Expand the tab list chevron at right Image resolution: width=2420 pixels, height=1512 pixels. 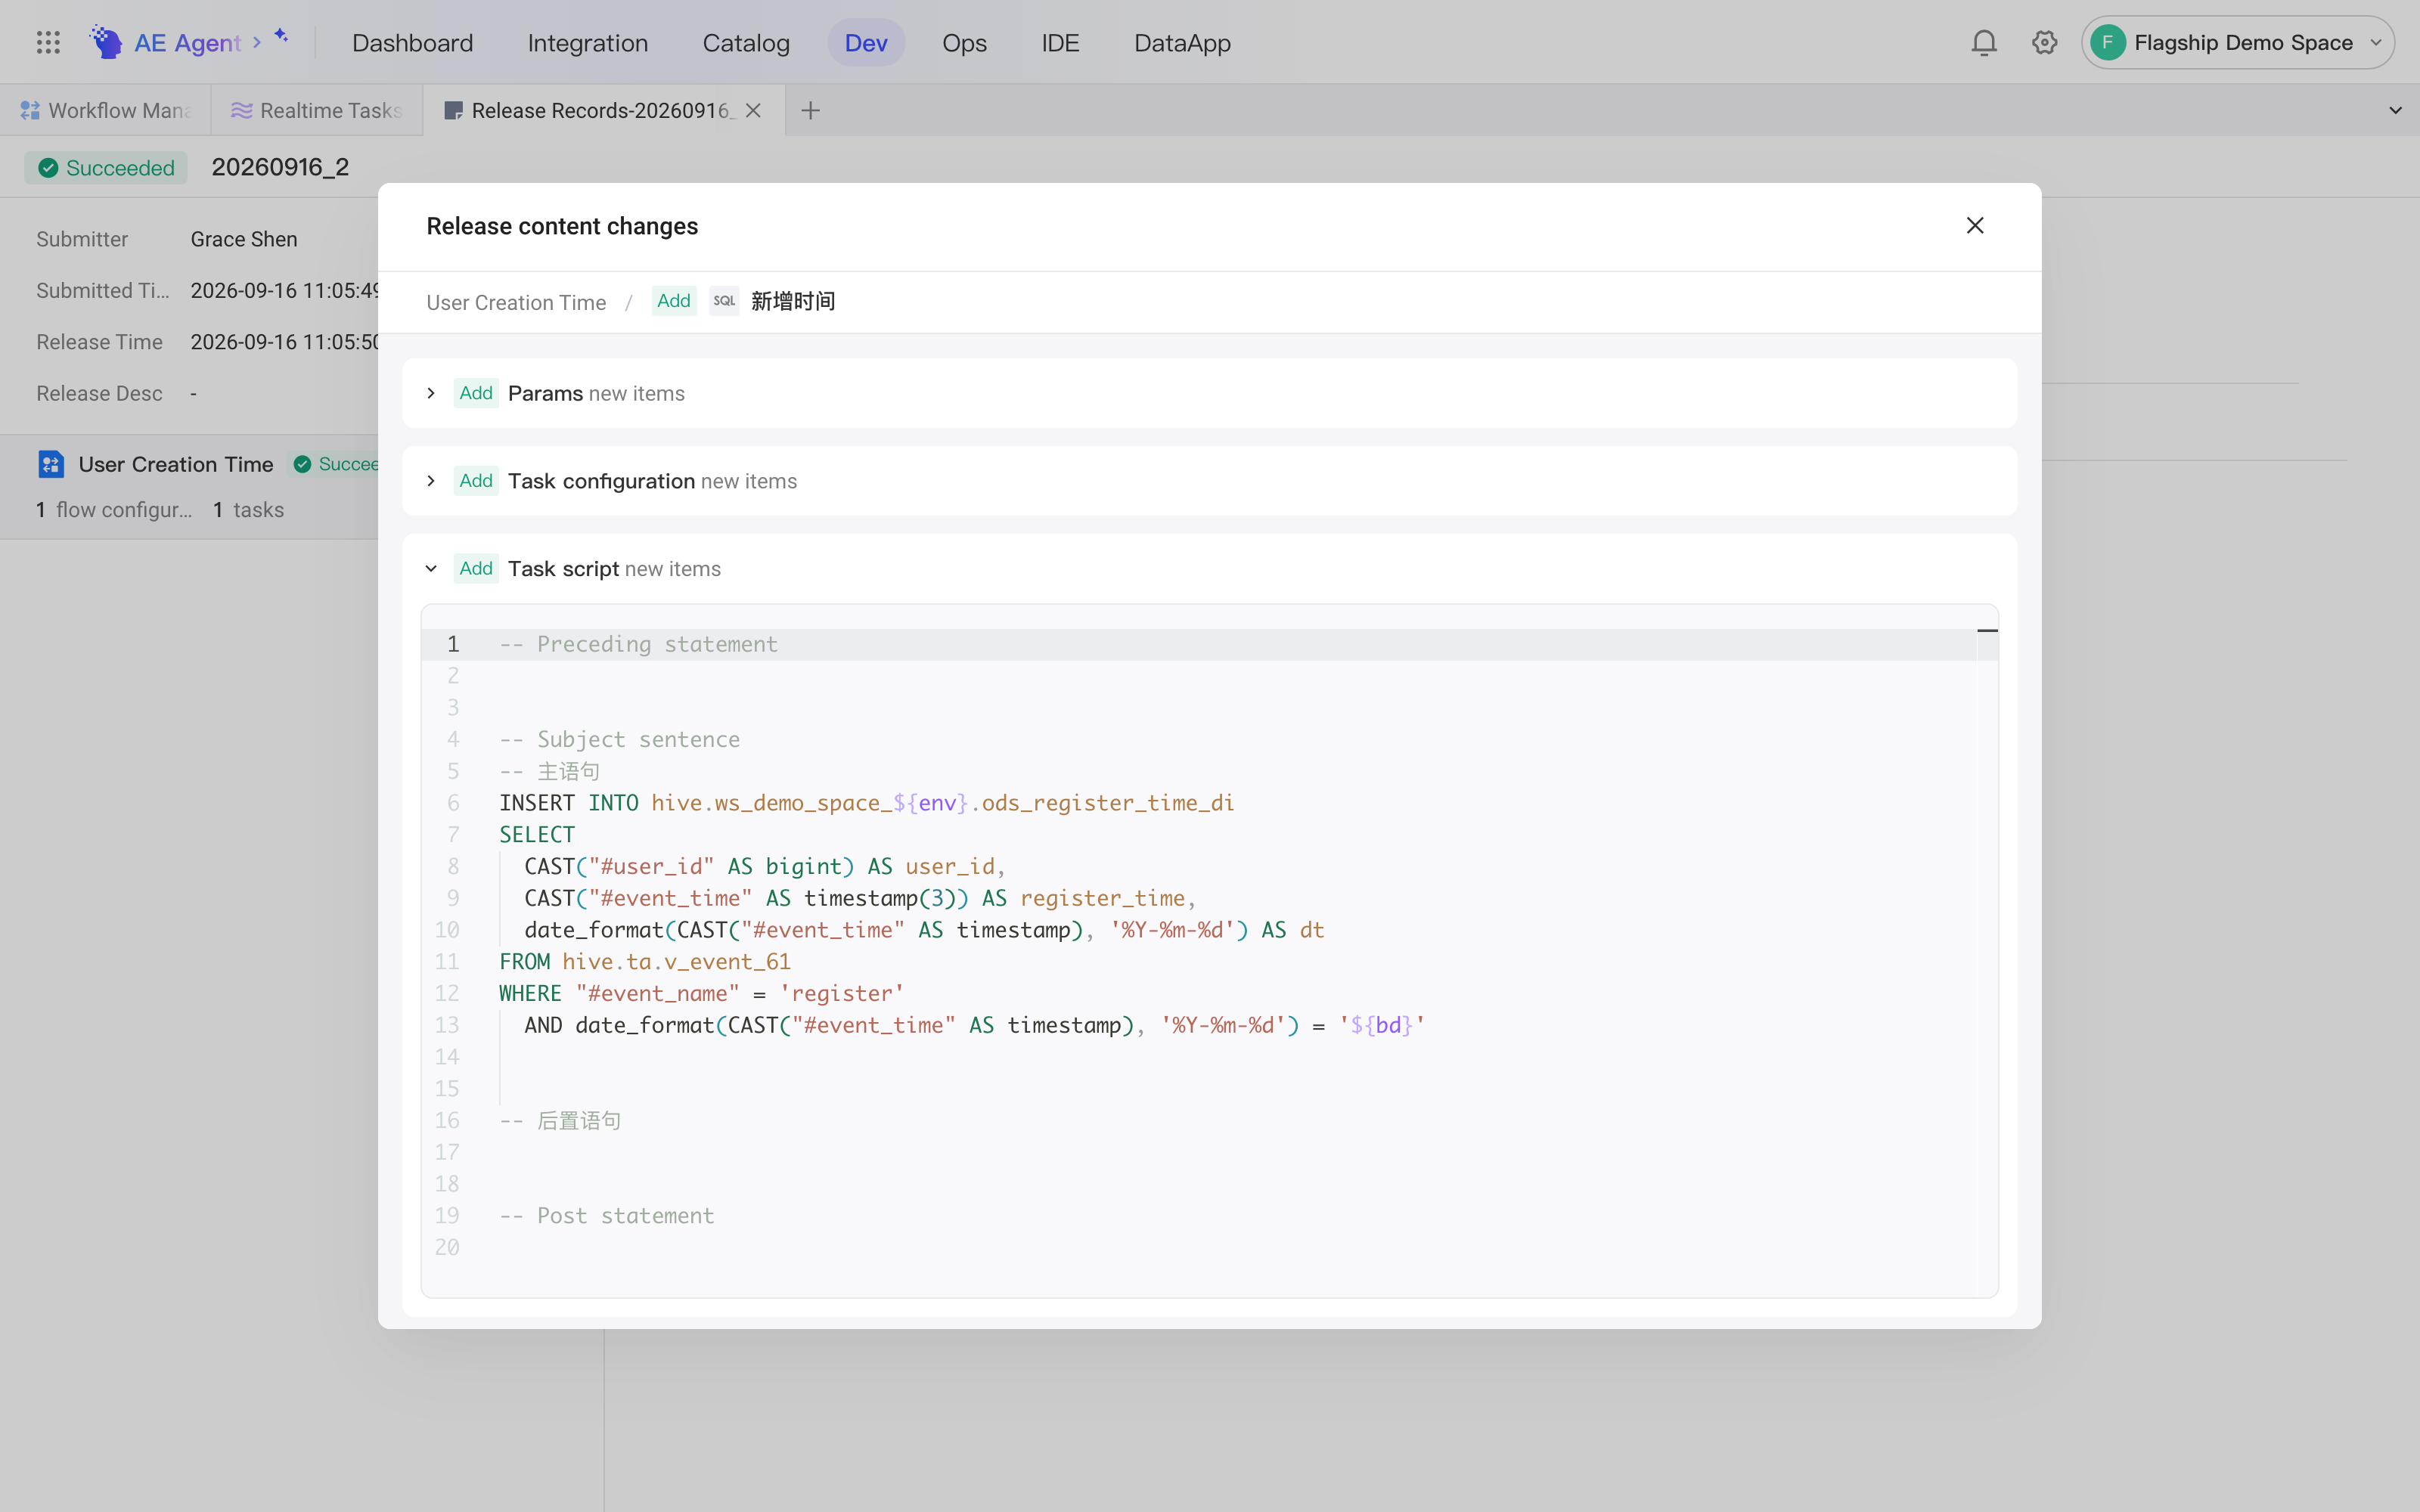2395,110
